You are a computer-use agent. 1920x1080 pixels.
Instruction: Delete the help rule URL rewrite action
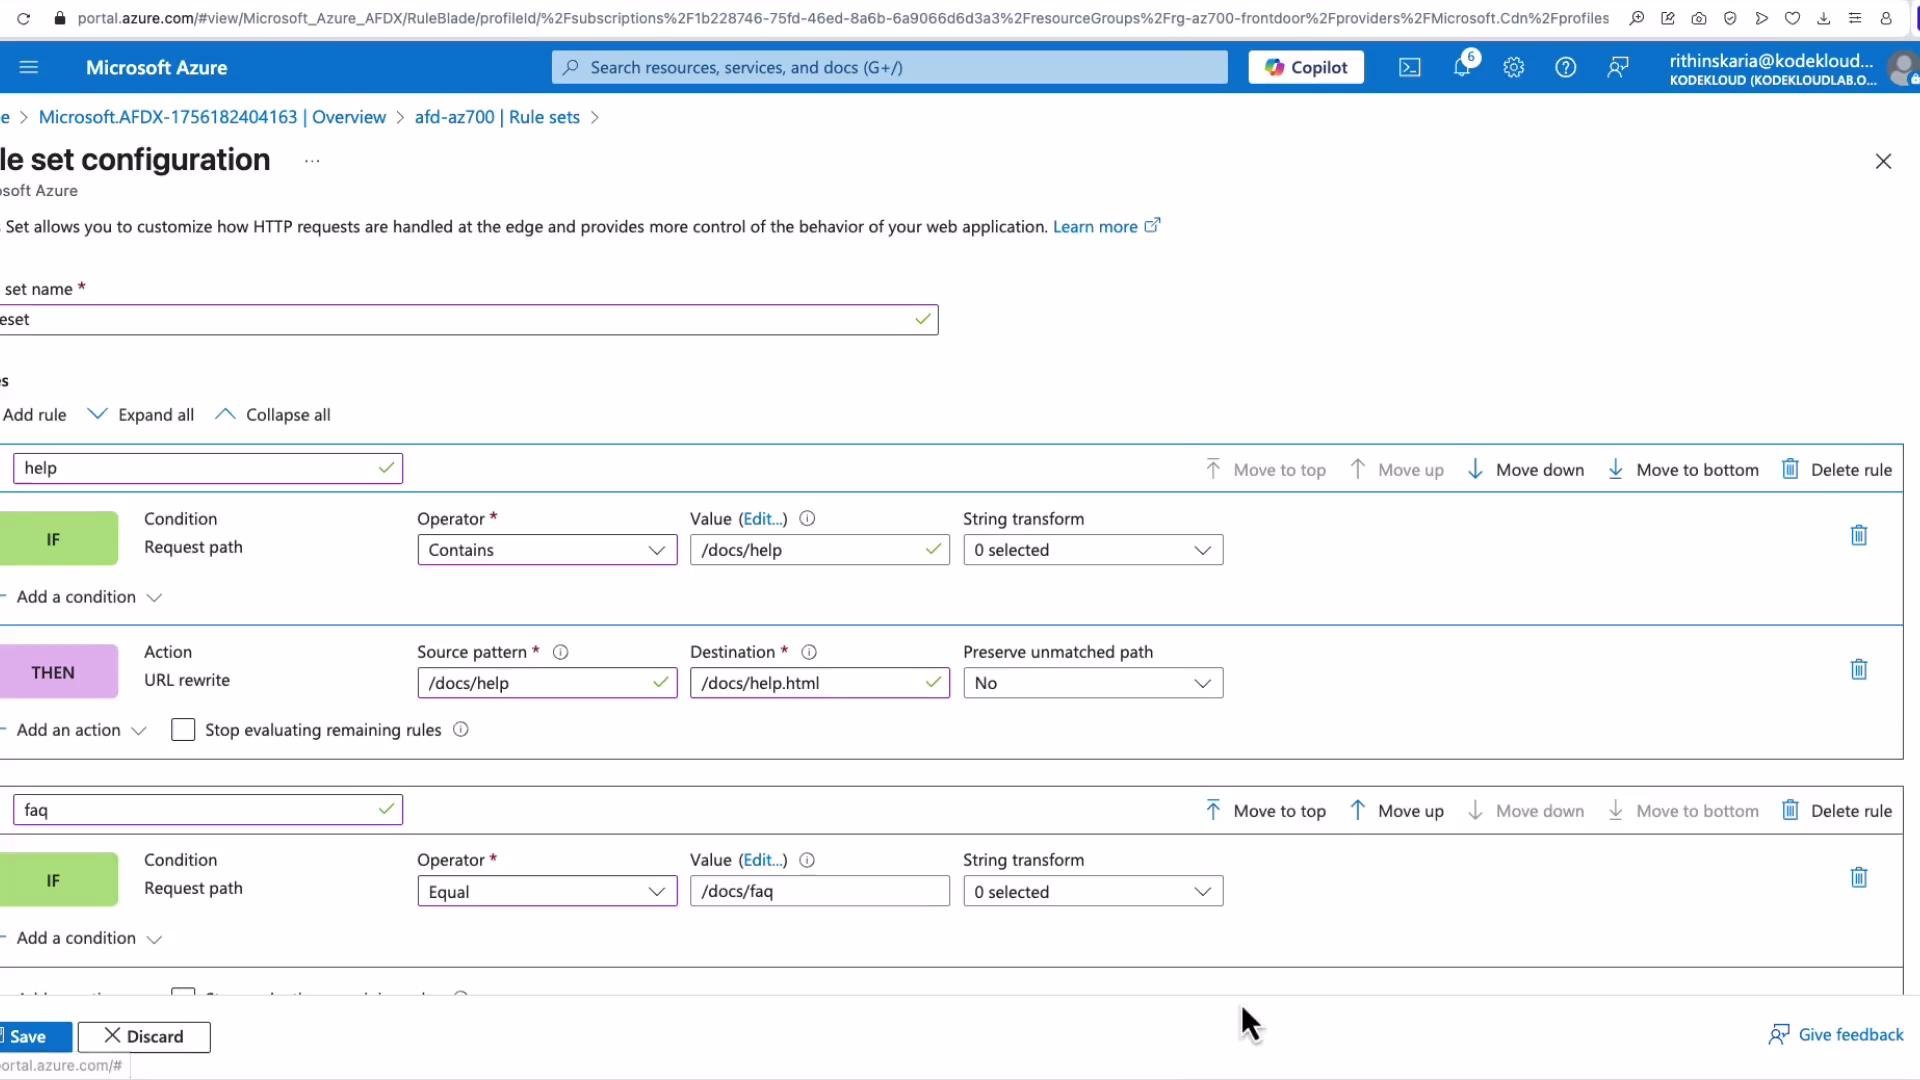click(x=1859, y=669)
